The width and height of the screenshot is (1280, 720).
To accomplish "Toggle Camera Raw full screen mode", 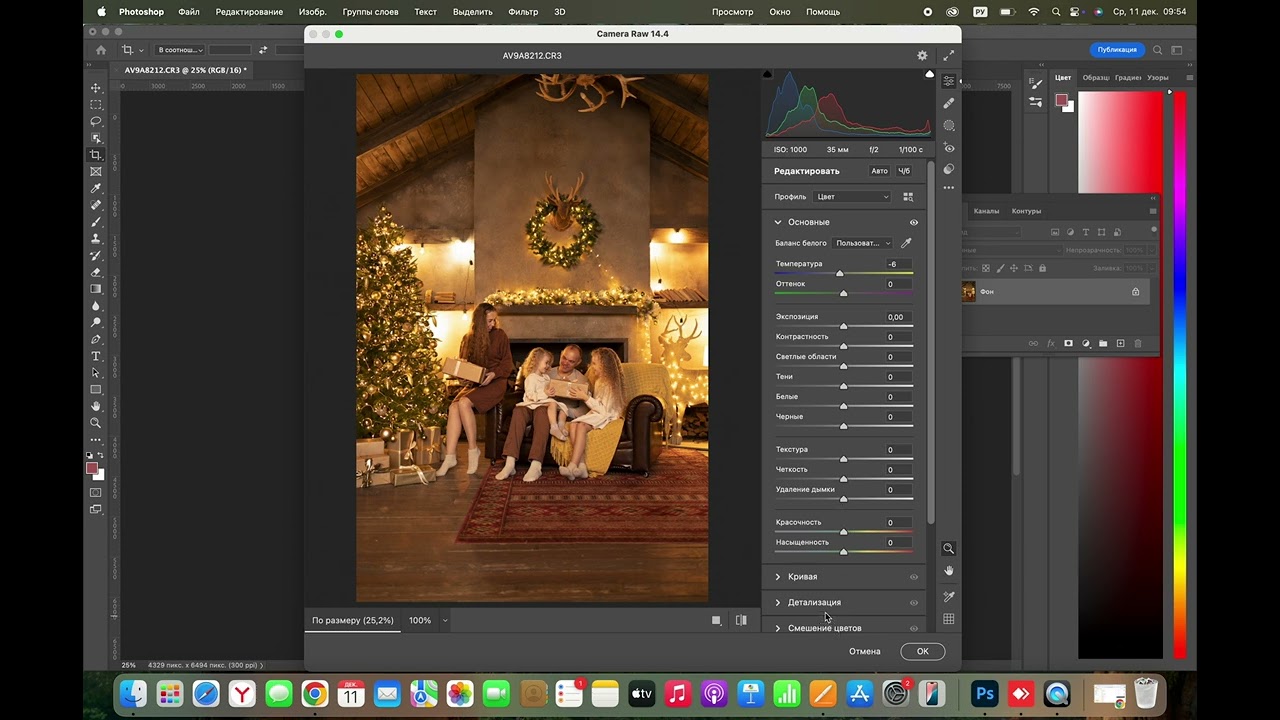I will click(948, 56).
